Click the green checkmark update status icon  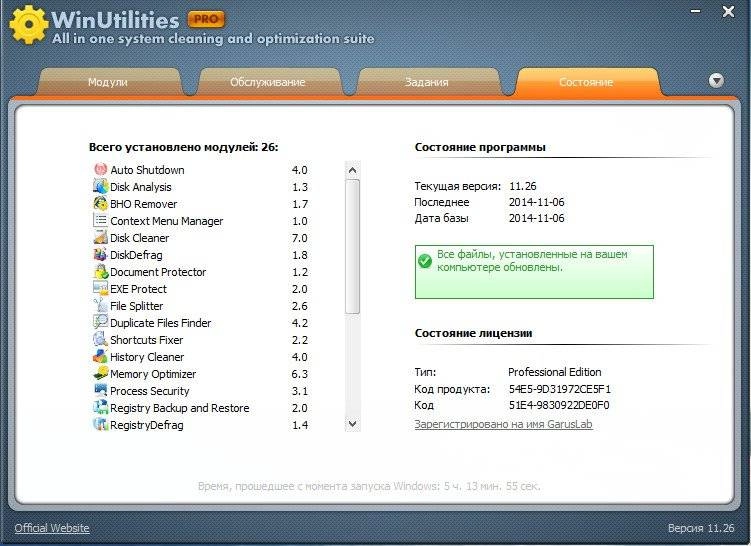425,261
